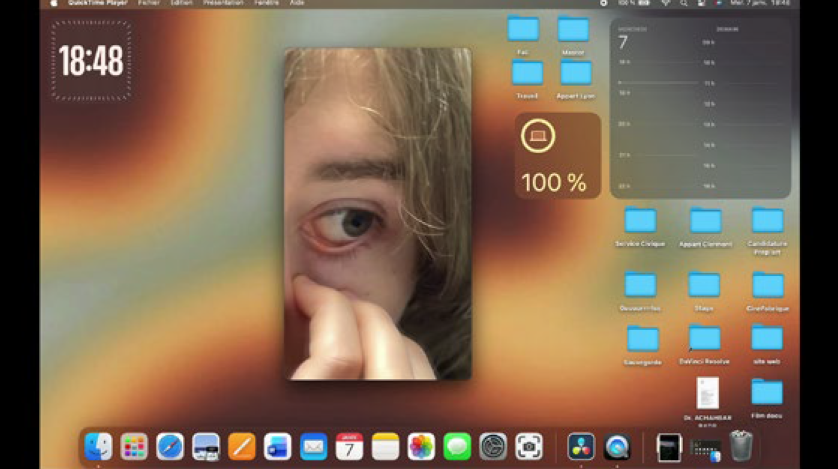This screenshot has width=838, height=469.
Task: Select the Service Civique folder
Action: tap(640, 222)
